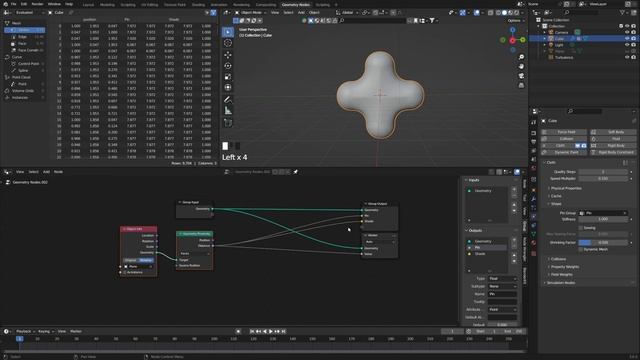This screenshot has height=360, width=640.
Task: Open the Tool properties tab icon
Action: click(x=533, y=122)
